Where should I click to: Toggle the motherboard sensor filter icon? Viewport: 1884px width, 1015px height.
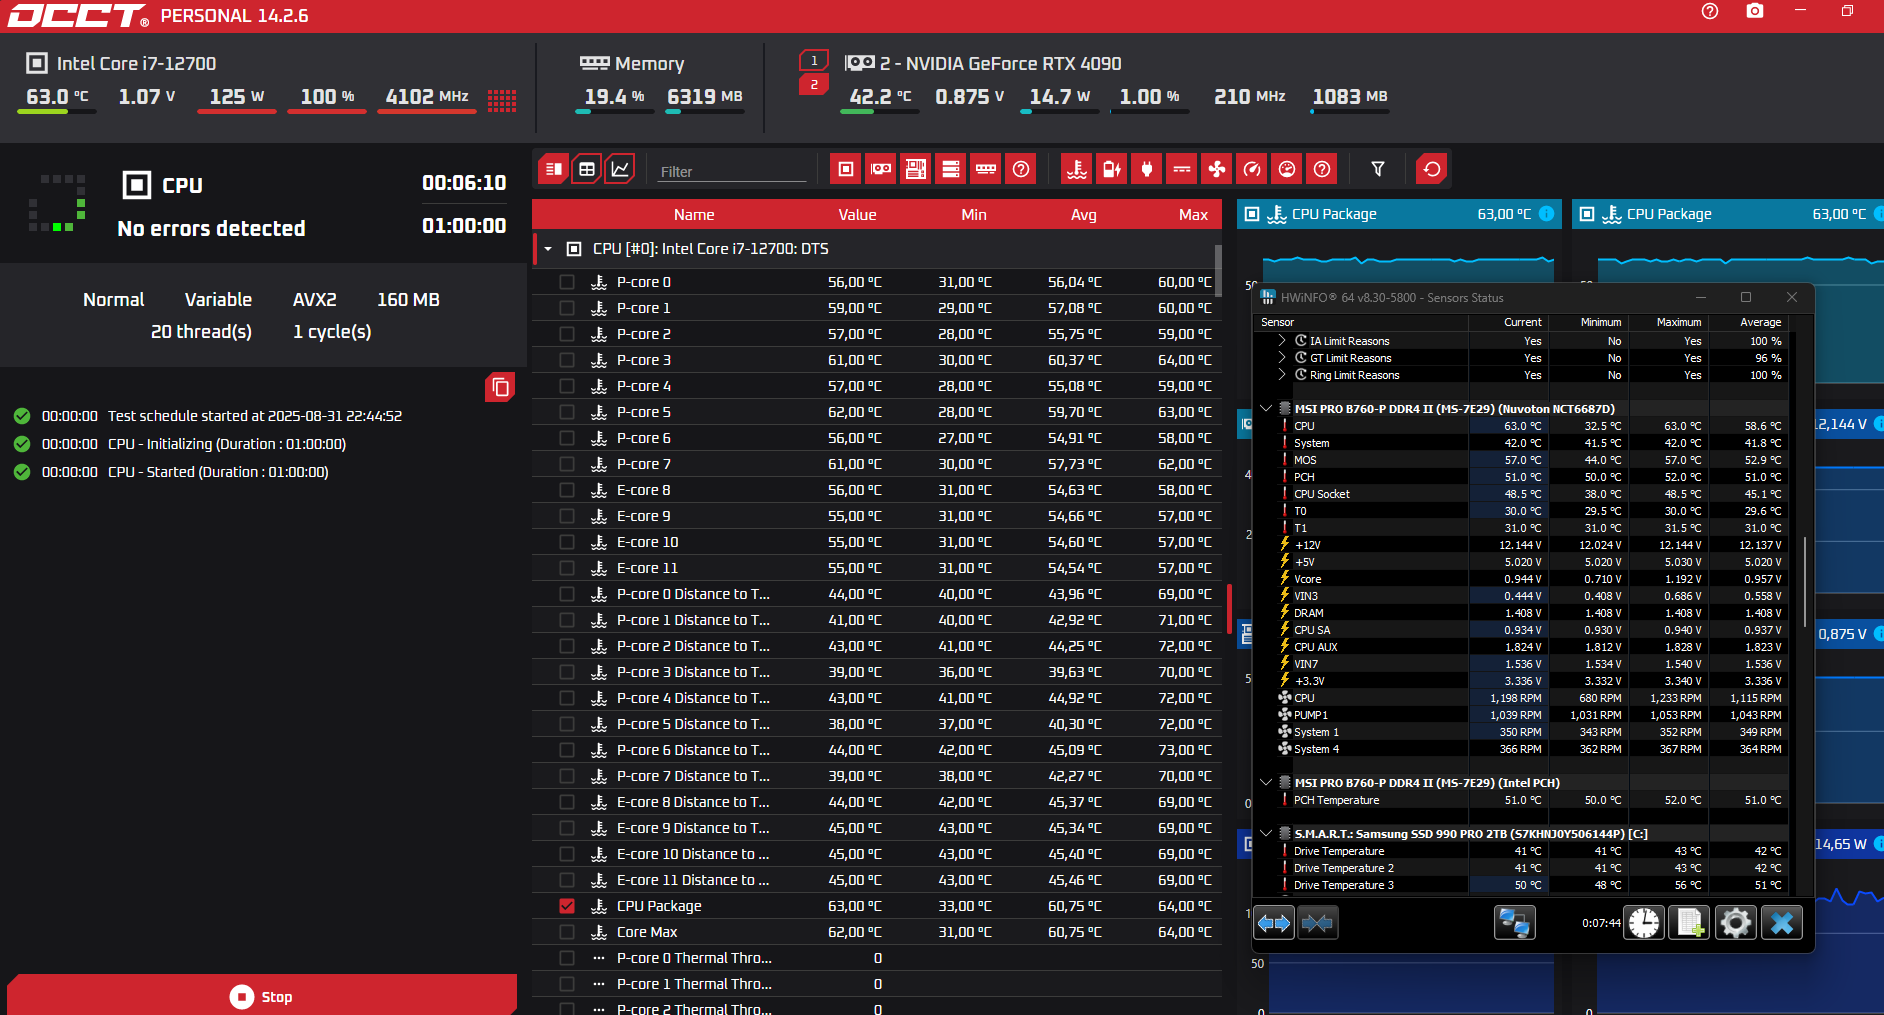[x=916, y=169]
